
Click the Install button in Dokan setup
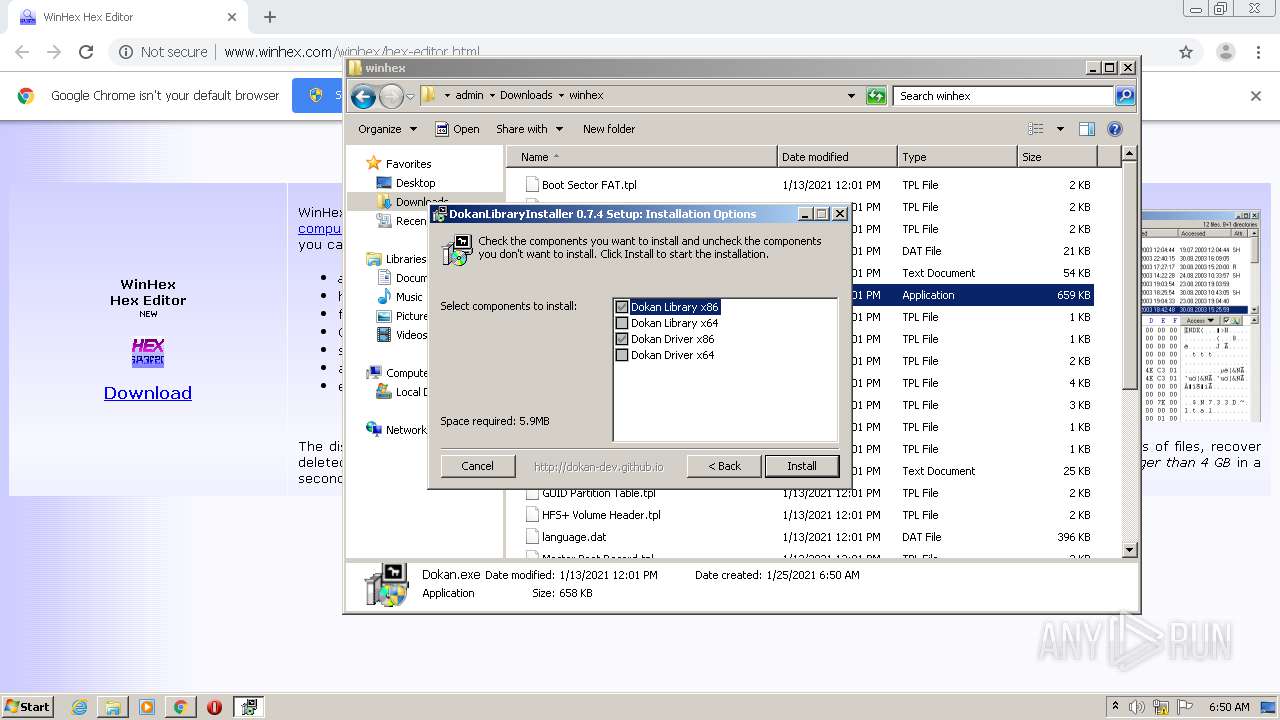(x=801, y=466)
